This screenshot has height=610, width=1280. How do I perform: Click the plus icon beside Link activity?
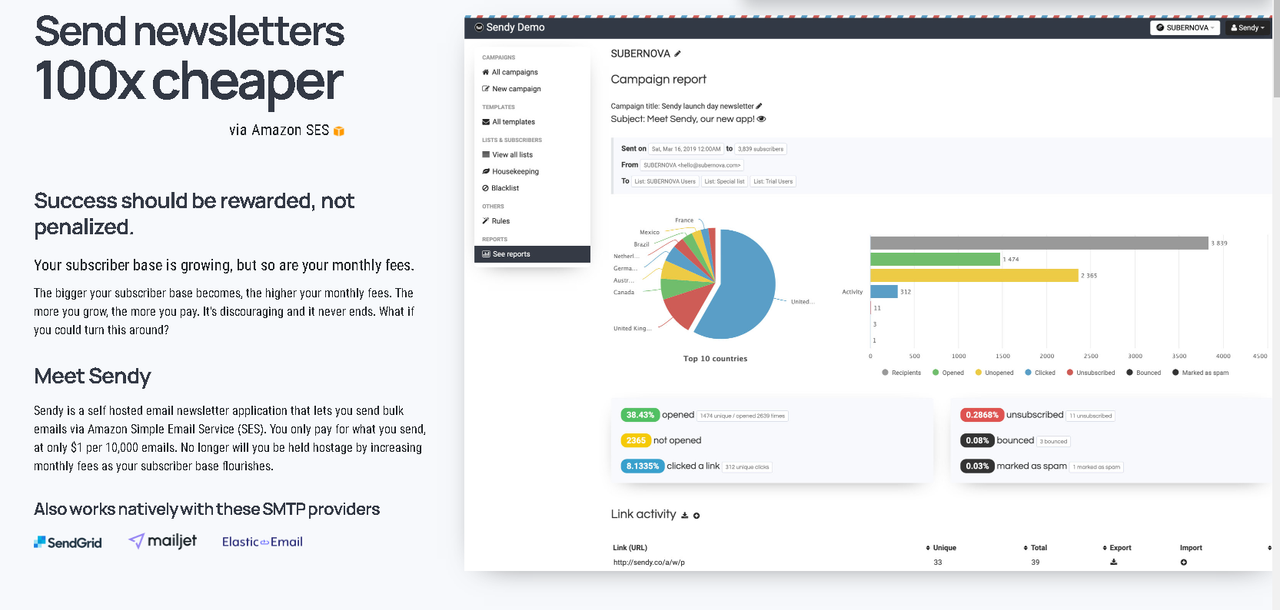coord(697,515)
